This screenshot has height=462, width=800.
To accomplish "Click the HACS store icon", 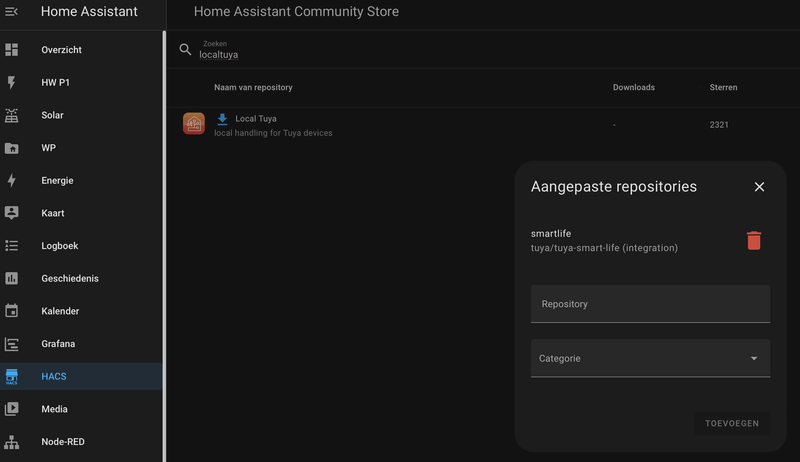I will click(x=11, y=376).
